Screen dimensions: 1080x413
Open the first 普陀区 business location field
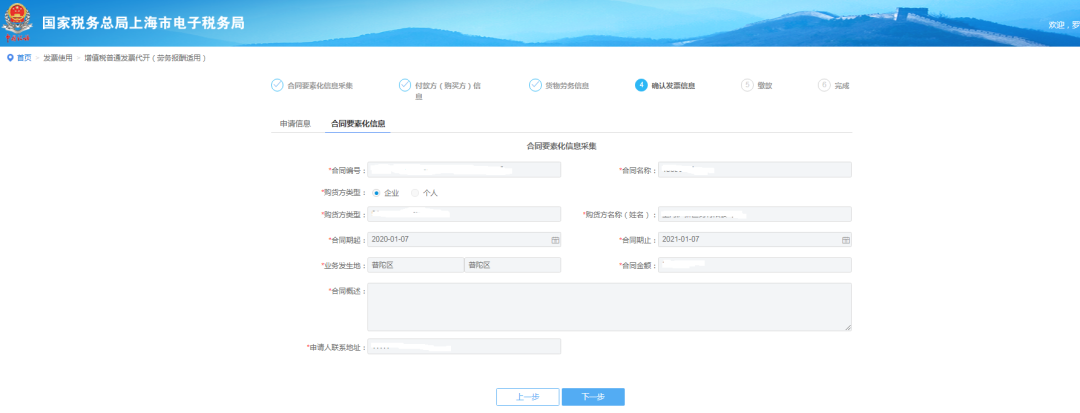coord(415,265)
